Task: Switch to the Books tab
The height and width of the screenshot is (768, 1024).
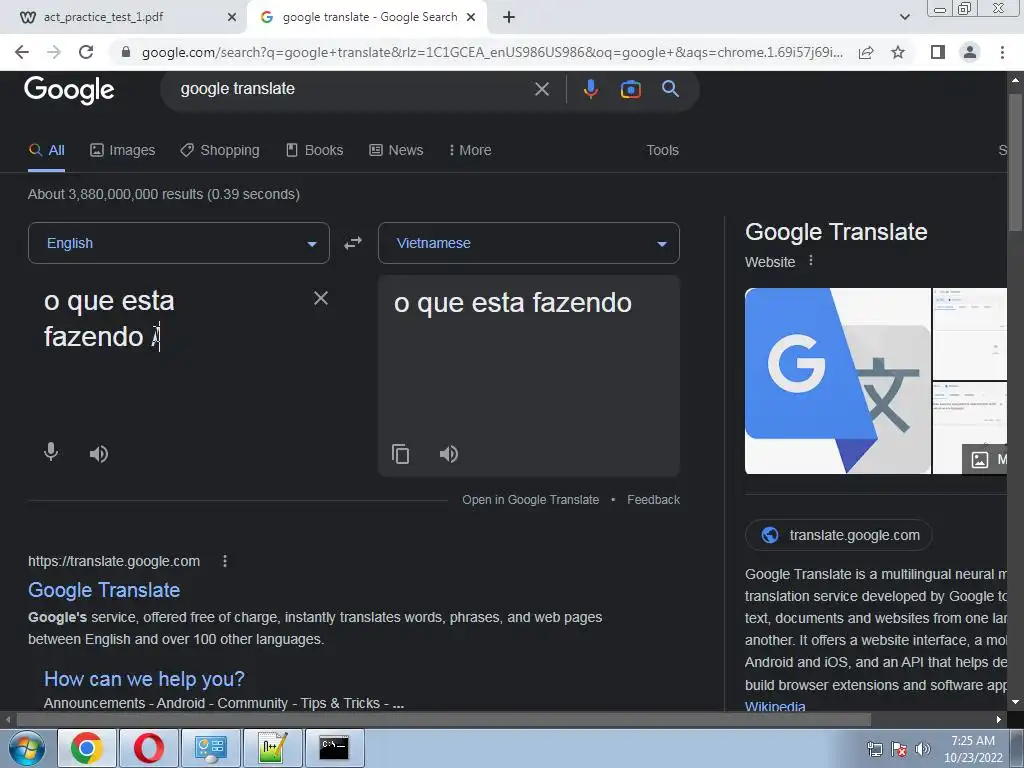Action: coord(314,150)
